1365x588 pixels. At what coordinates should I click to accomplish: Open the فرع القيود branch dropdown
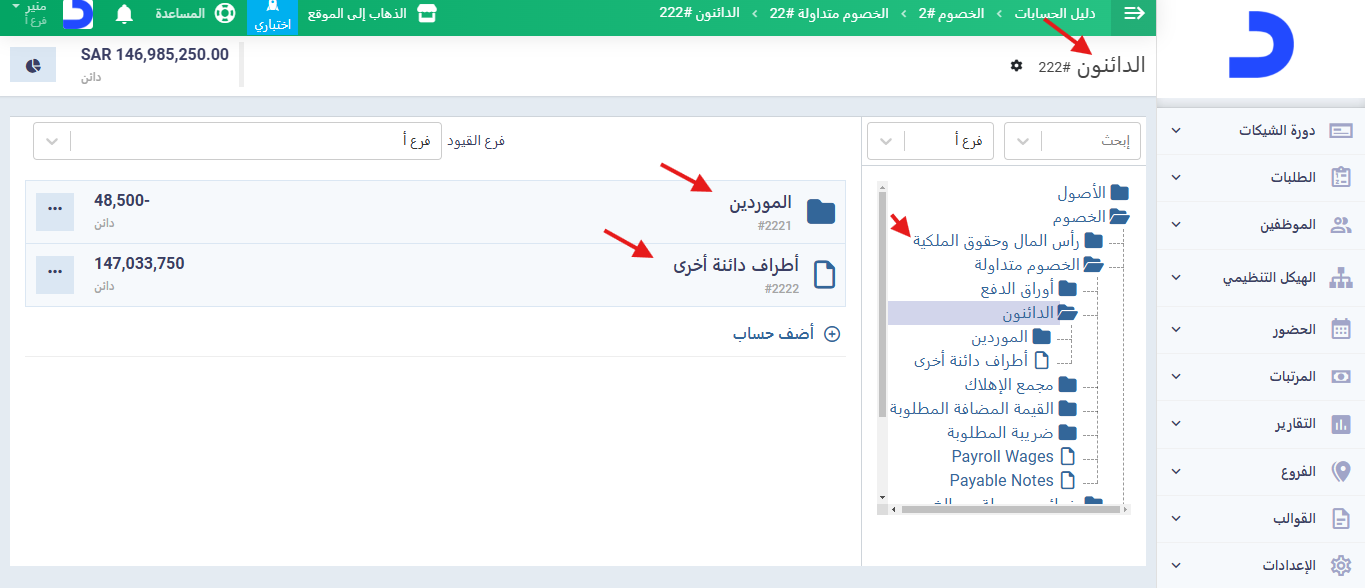click(238, 141)
